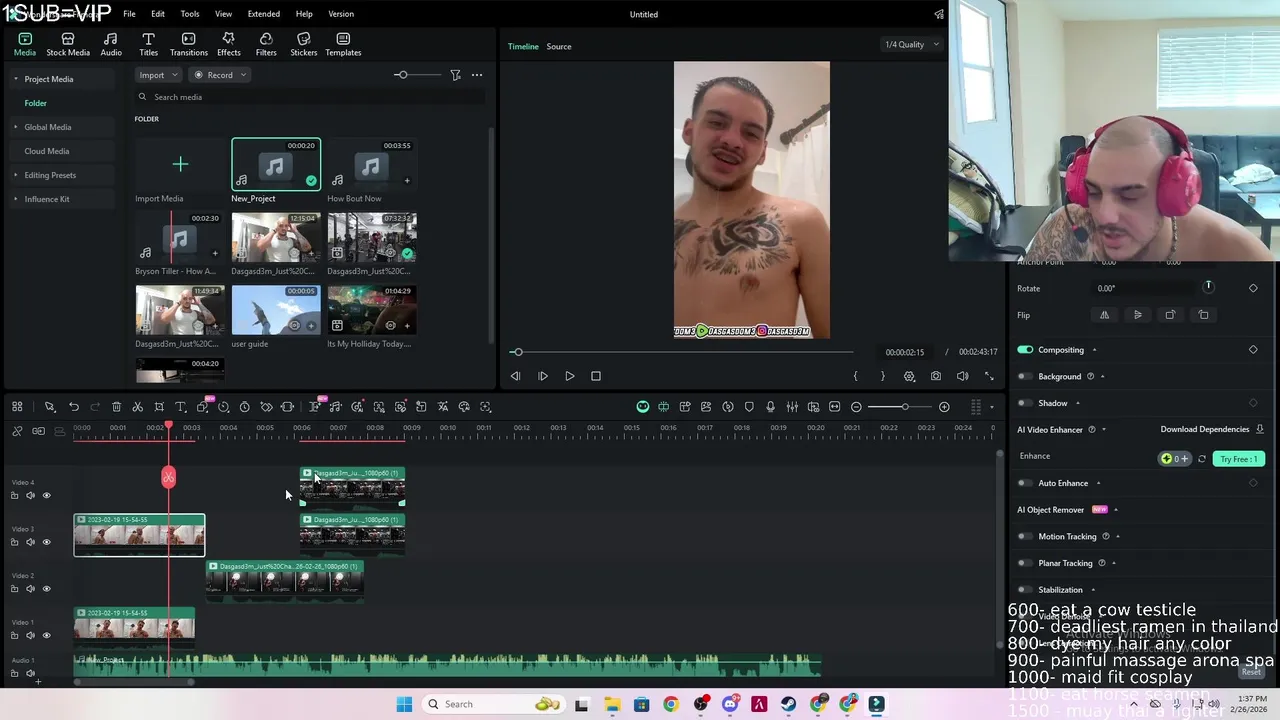Open the Record dropdown
Screen dimensions: 1280x720
(219, 75)
